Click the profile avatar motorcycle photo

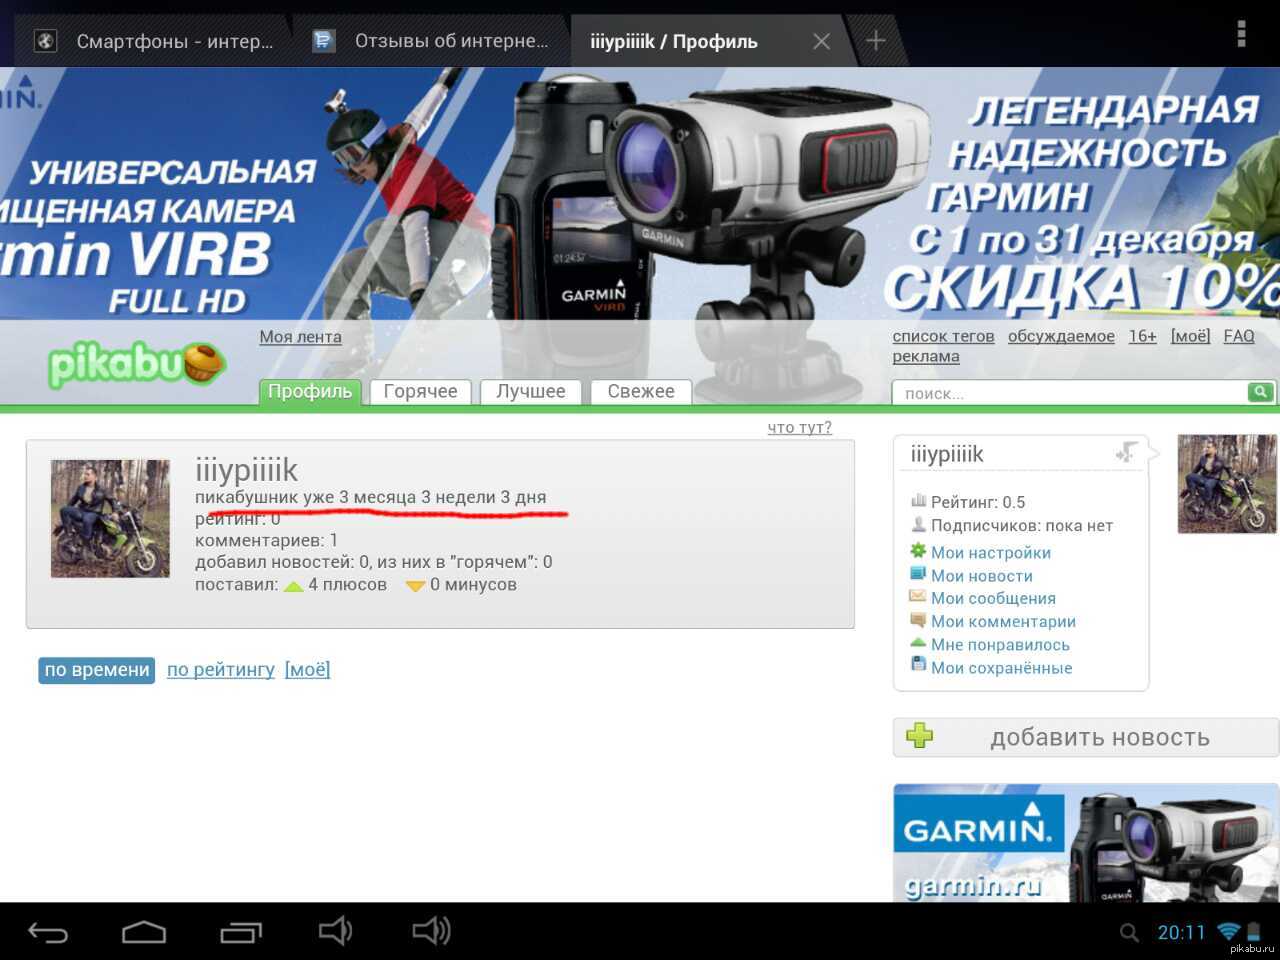[x=110, y=518]
